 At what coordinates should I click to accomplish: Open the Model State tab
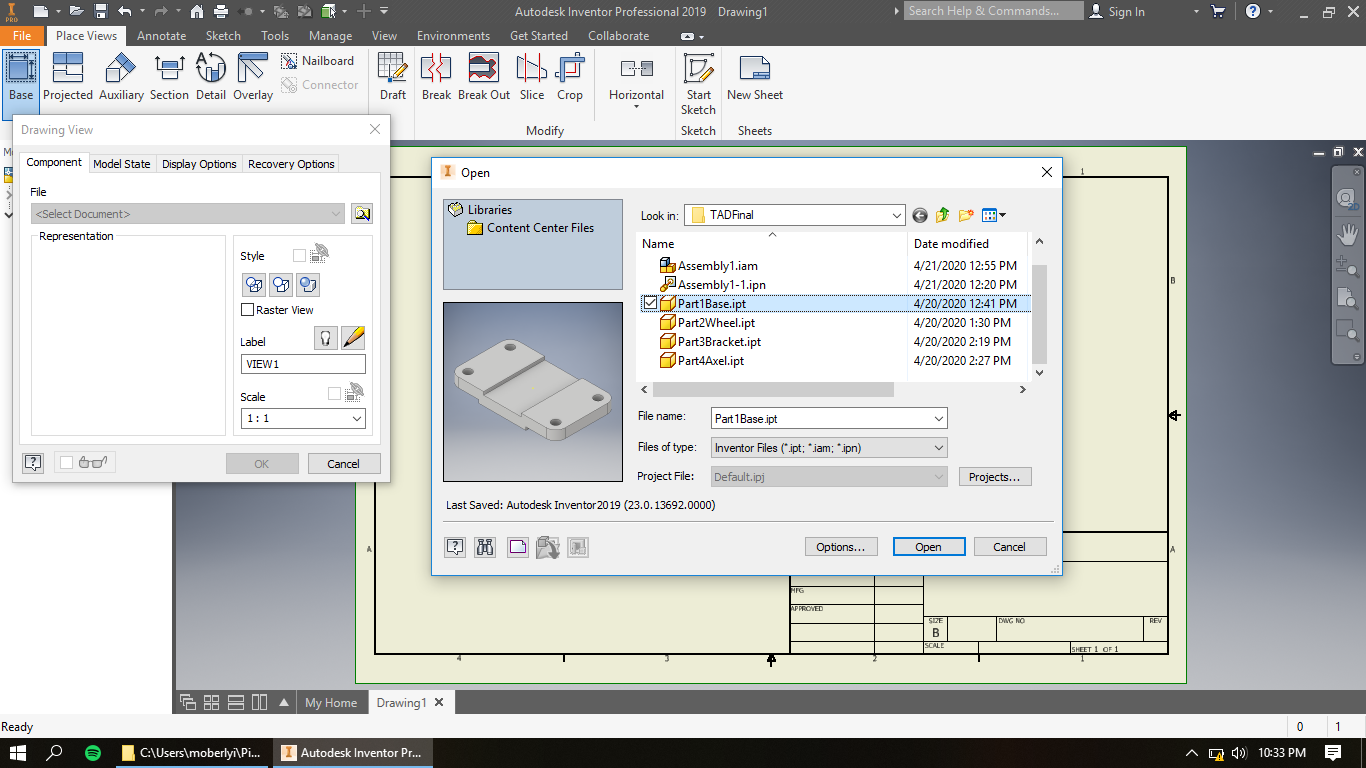tap(122, 164)
